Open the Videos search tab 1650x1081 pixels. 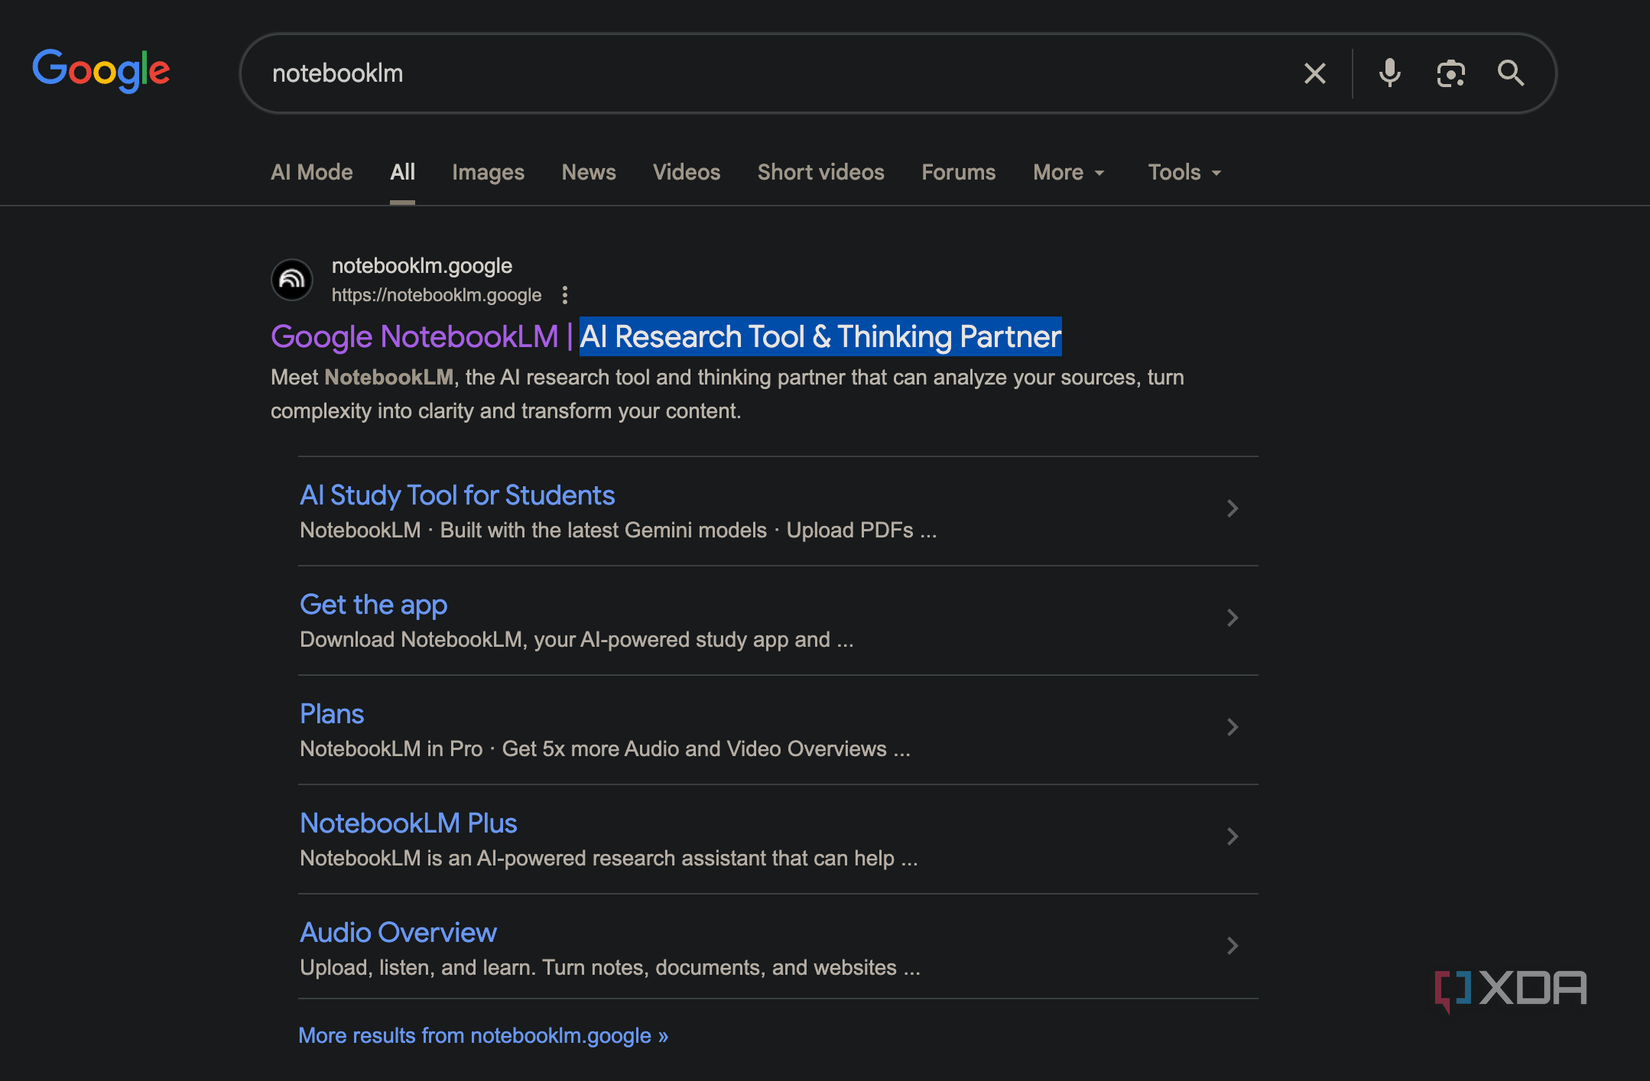(686, 172)
